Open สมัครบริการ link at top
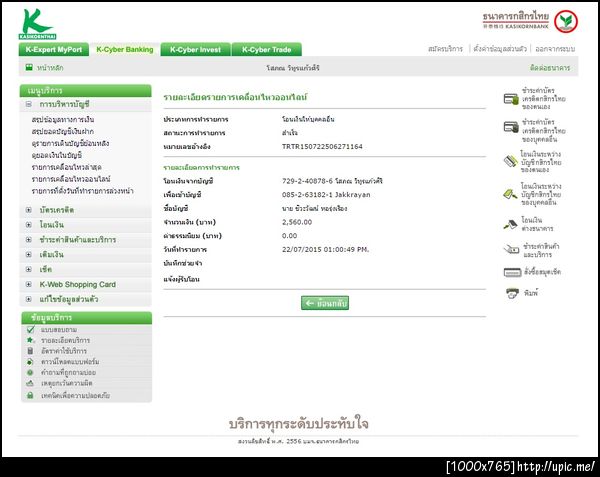600x477 pixels. [445, 49]
